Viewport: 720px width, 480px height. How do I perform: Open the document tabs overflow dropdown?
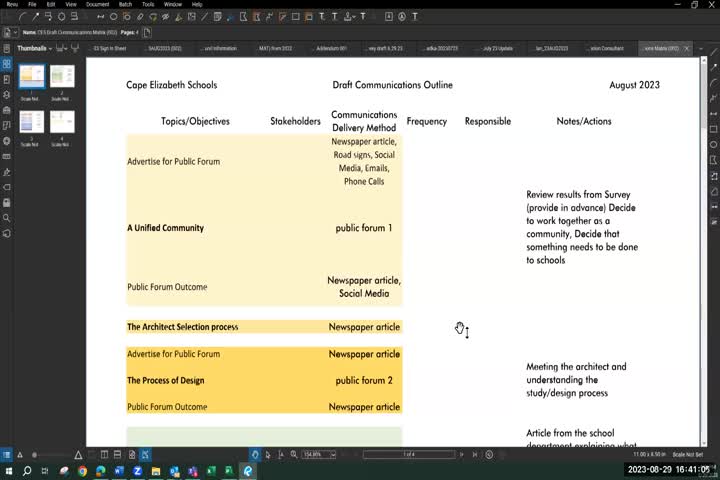(x=701, y=48)
